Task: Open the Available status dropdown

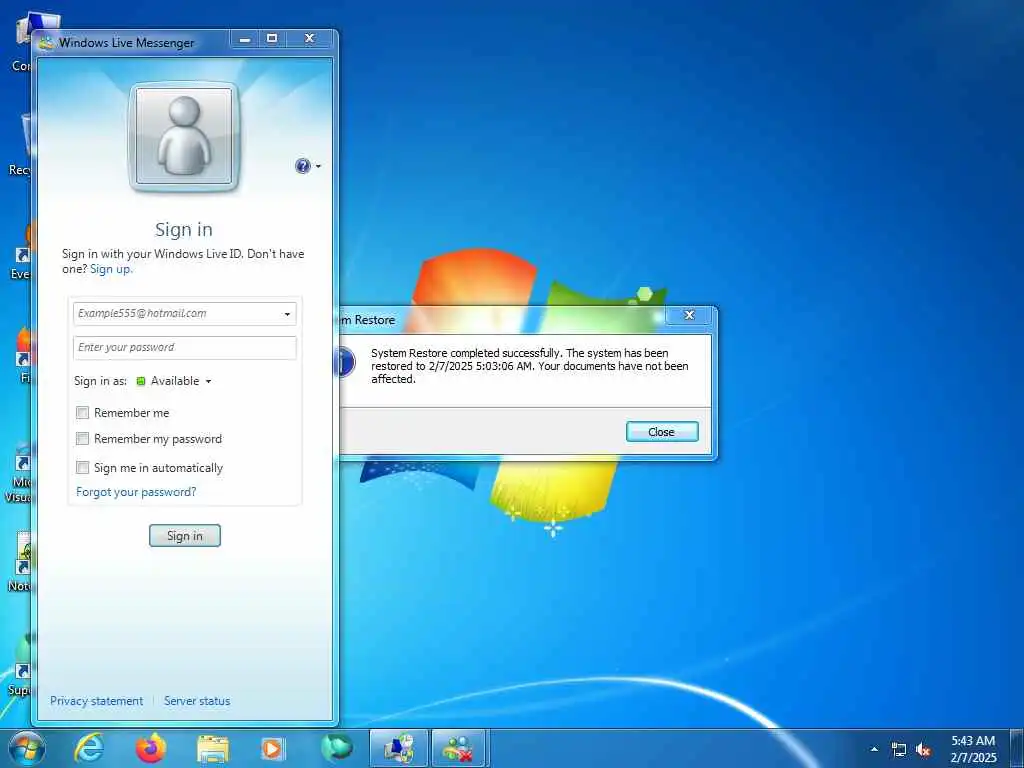Action: (173, 381)
